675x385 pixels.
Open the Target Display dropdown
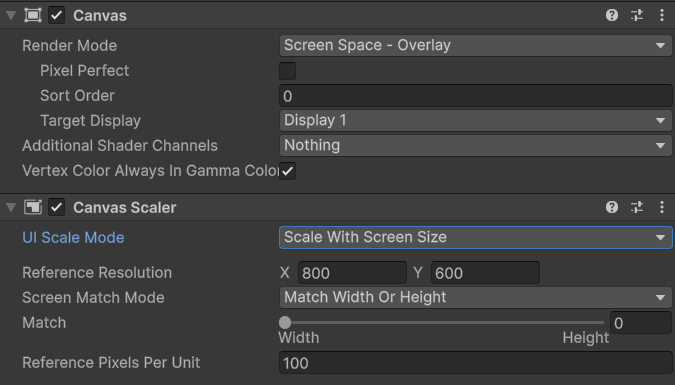[475, 121]
